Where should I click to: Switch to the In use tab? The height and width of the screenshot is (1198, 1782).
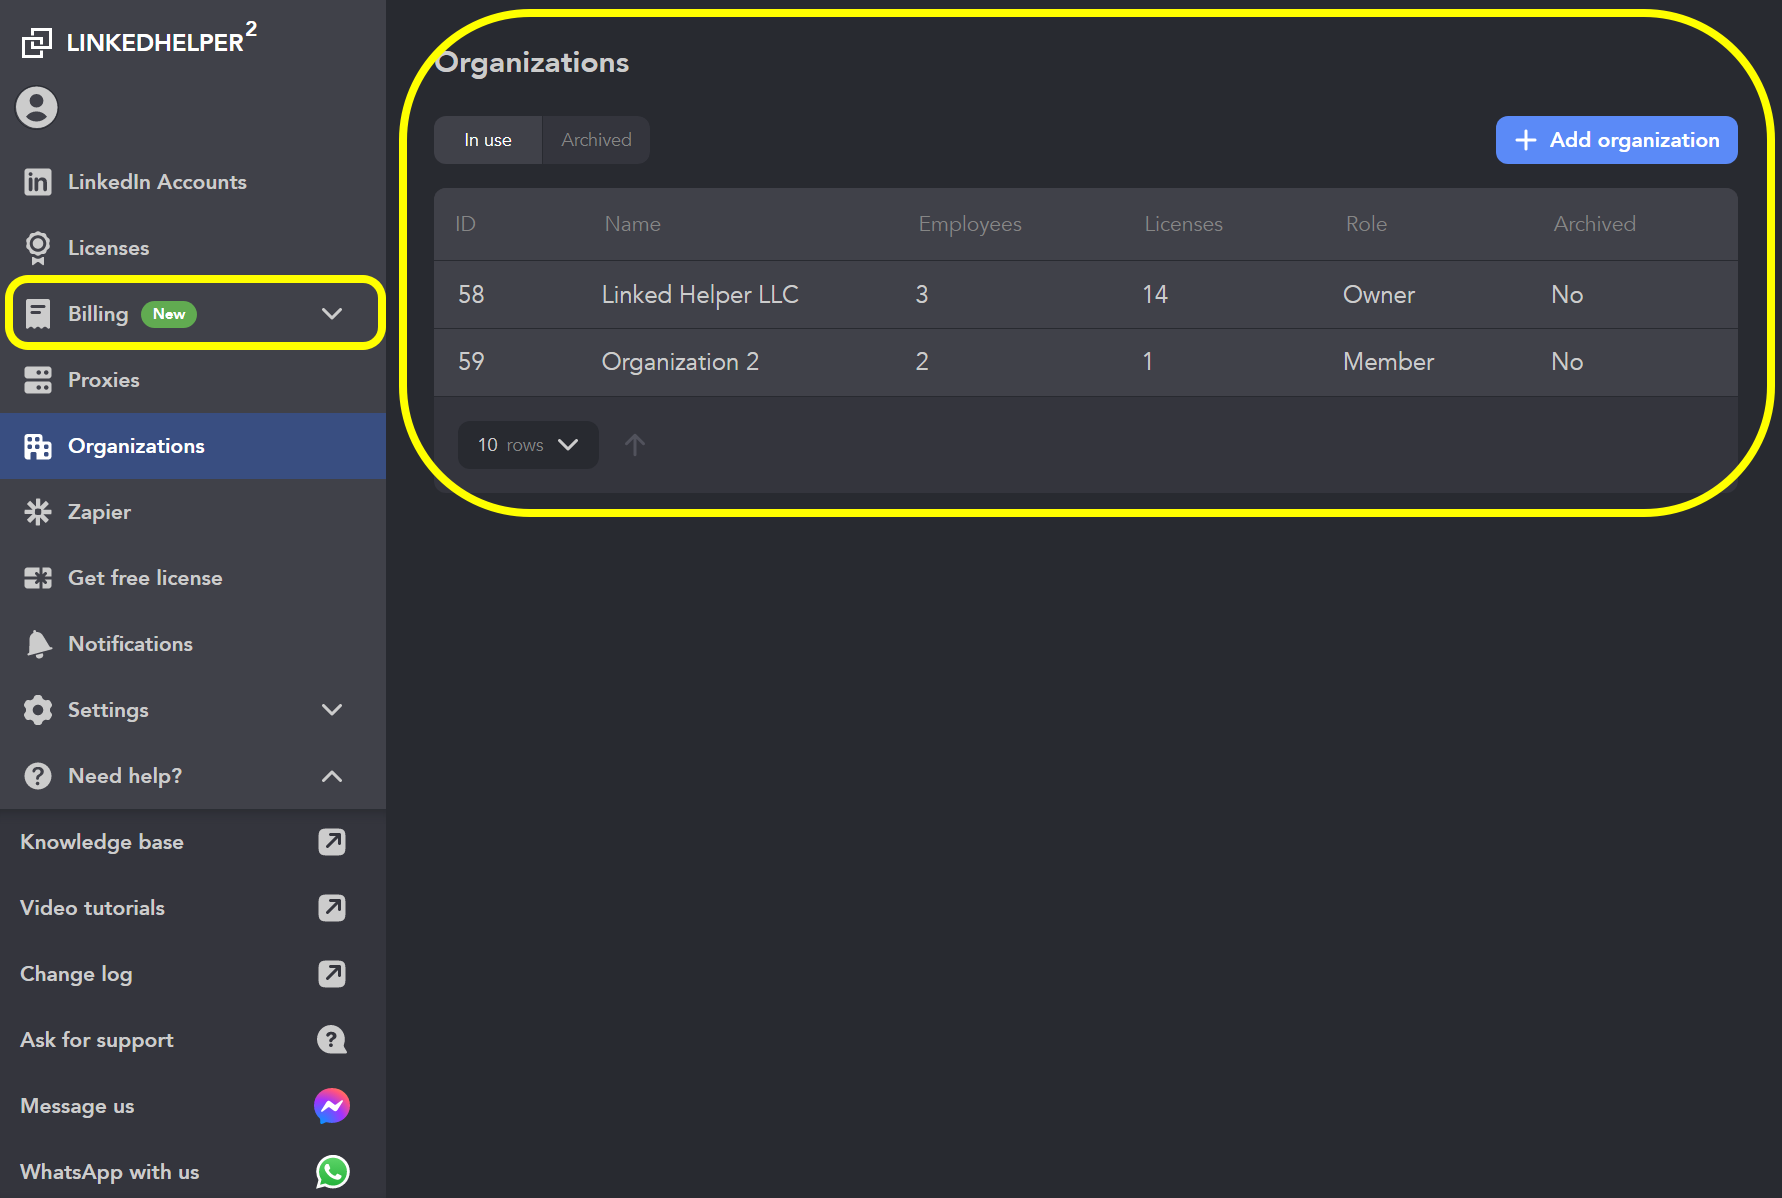488,140
